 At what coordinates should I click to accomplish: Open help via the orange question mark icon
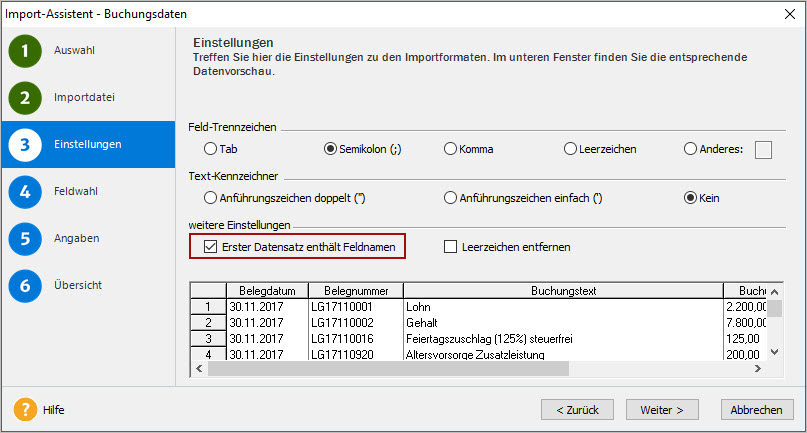click(25, 410)
